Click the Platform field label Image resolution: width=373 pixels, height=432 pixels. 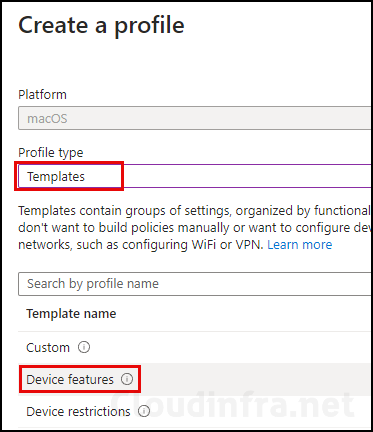42,95
